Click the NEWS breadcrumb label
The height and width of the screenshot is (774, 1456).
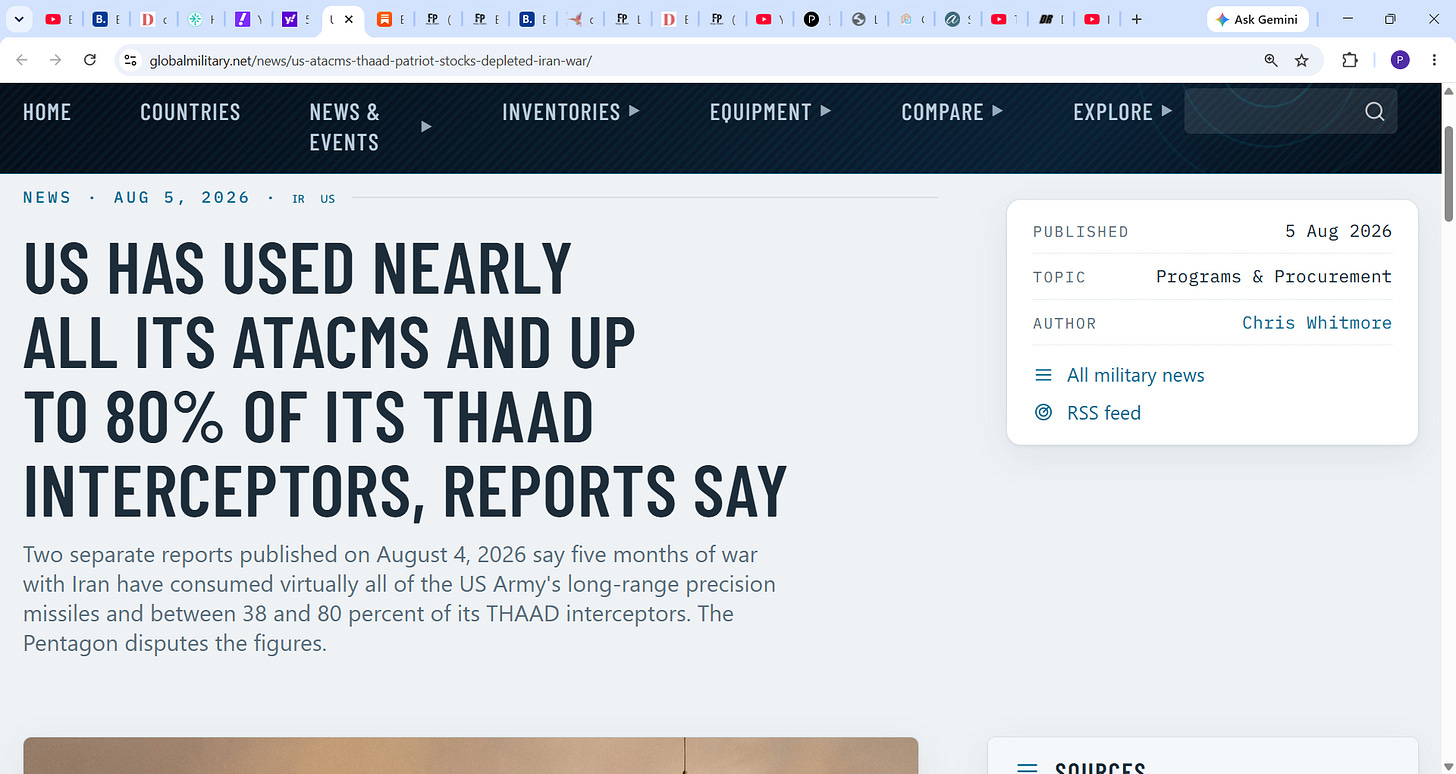47,197
